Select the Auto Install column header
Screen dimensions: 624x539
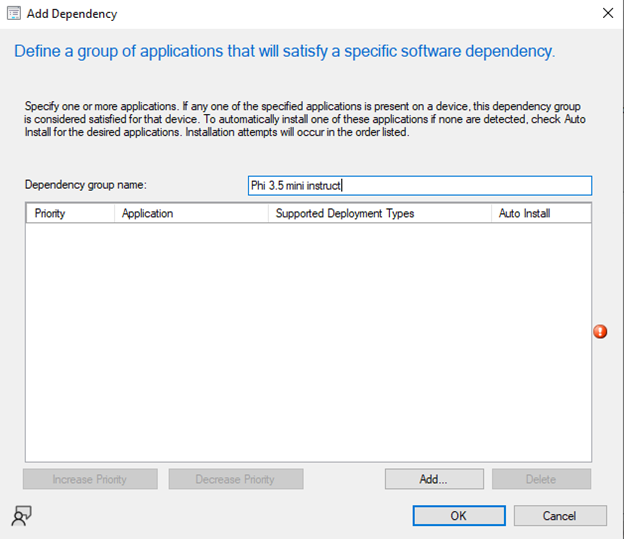coord(524,213)
